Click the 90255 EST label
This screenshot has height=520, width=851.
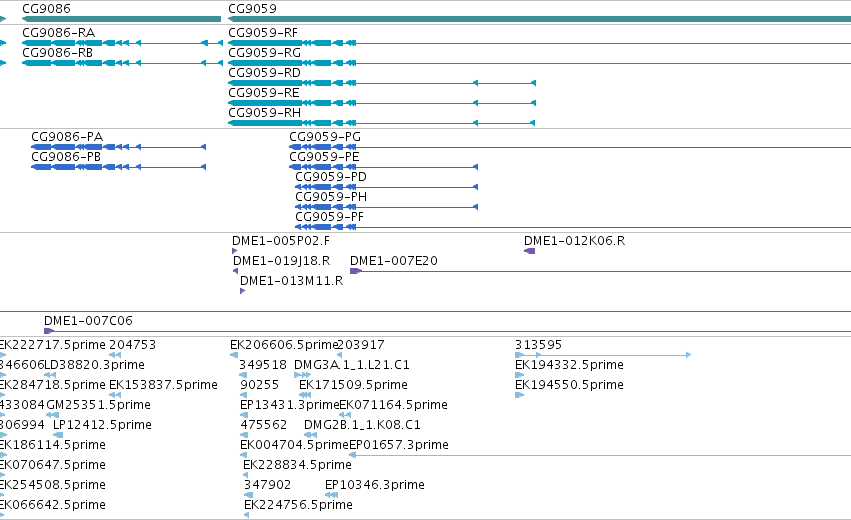[259, 385]
